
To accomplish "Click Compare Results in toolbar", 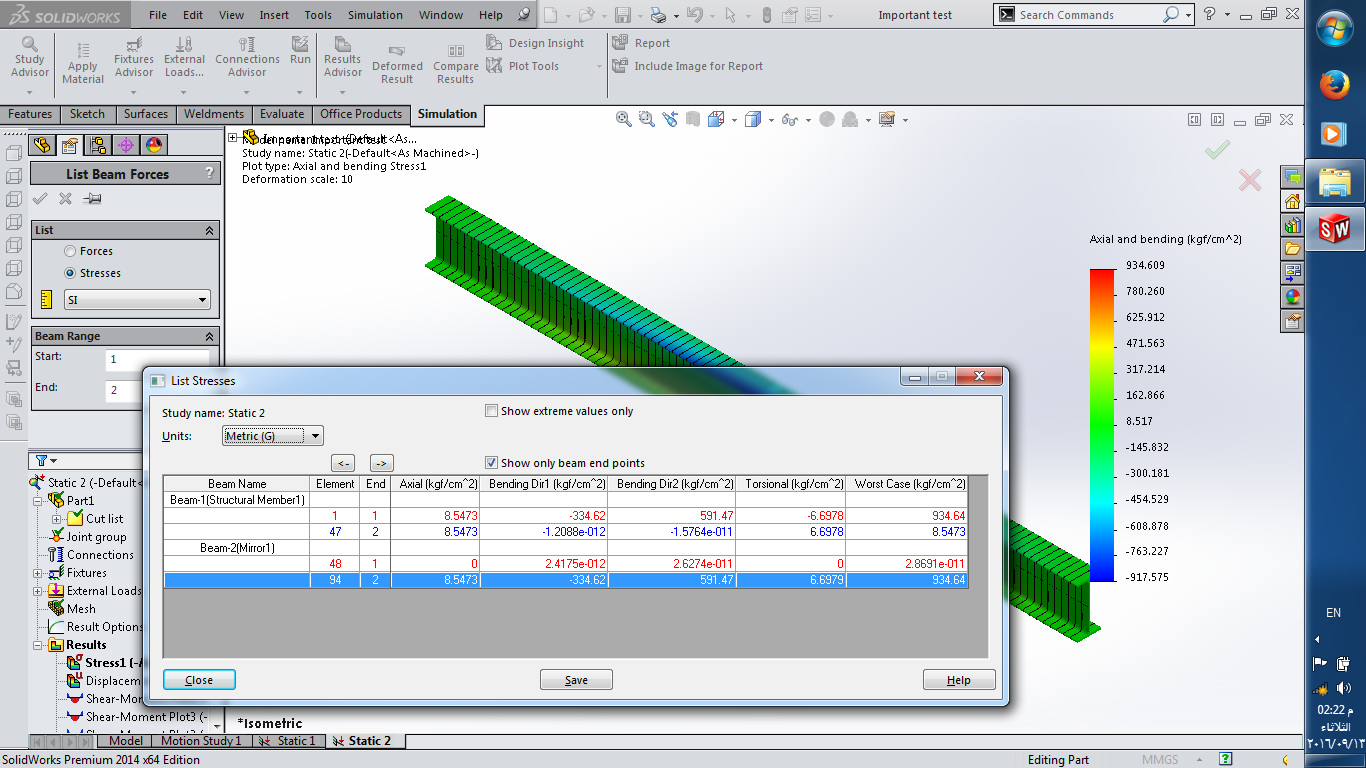I will [455, 64].
